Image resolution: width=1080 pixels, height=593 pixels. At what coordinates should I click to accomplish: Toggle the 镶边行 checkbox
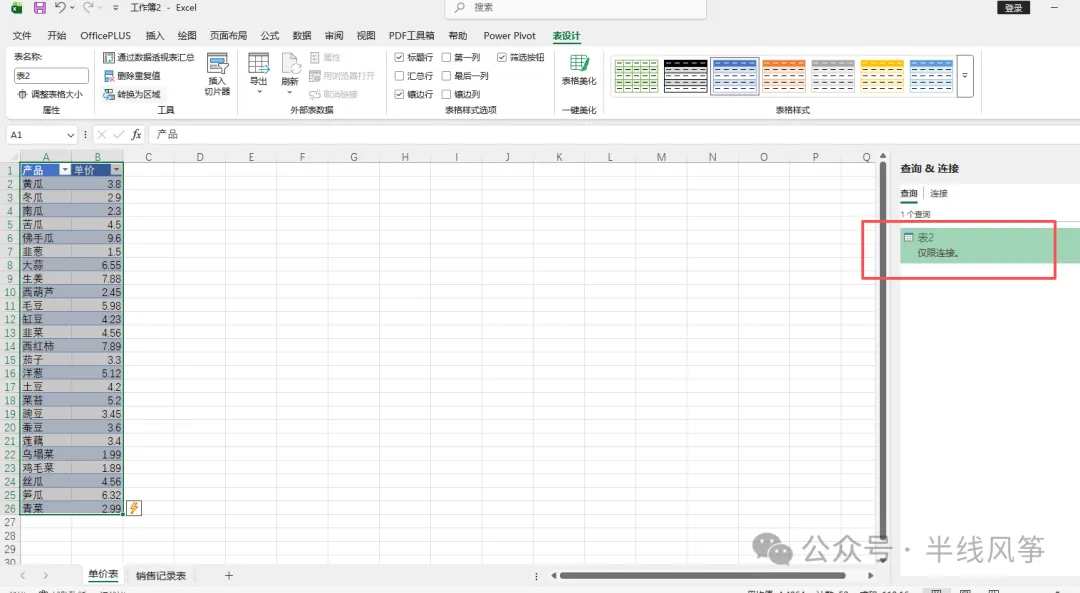pos(399,94)
